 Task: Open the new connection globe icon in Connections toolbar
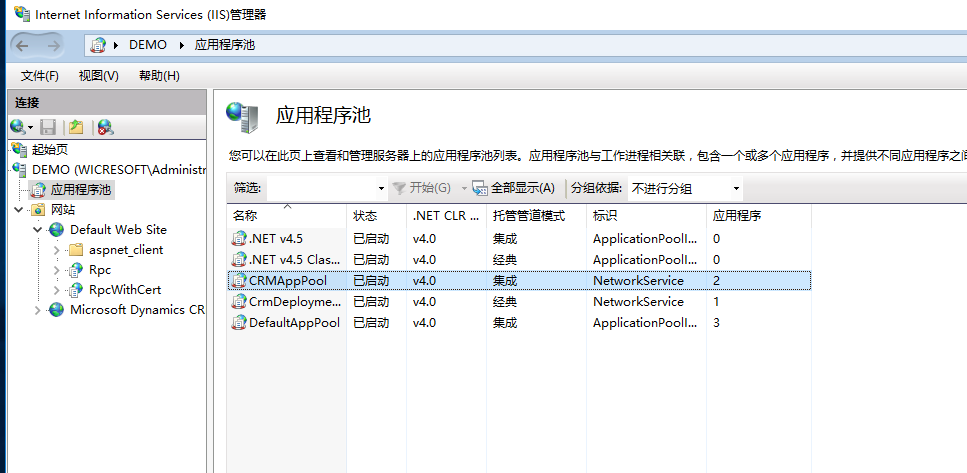pos(17,128)
